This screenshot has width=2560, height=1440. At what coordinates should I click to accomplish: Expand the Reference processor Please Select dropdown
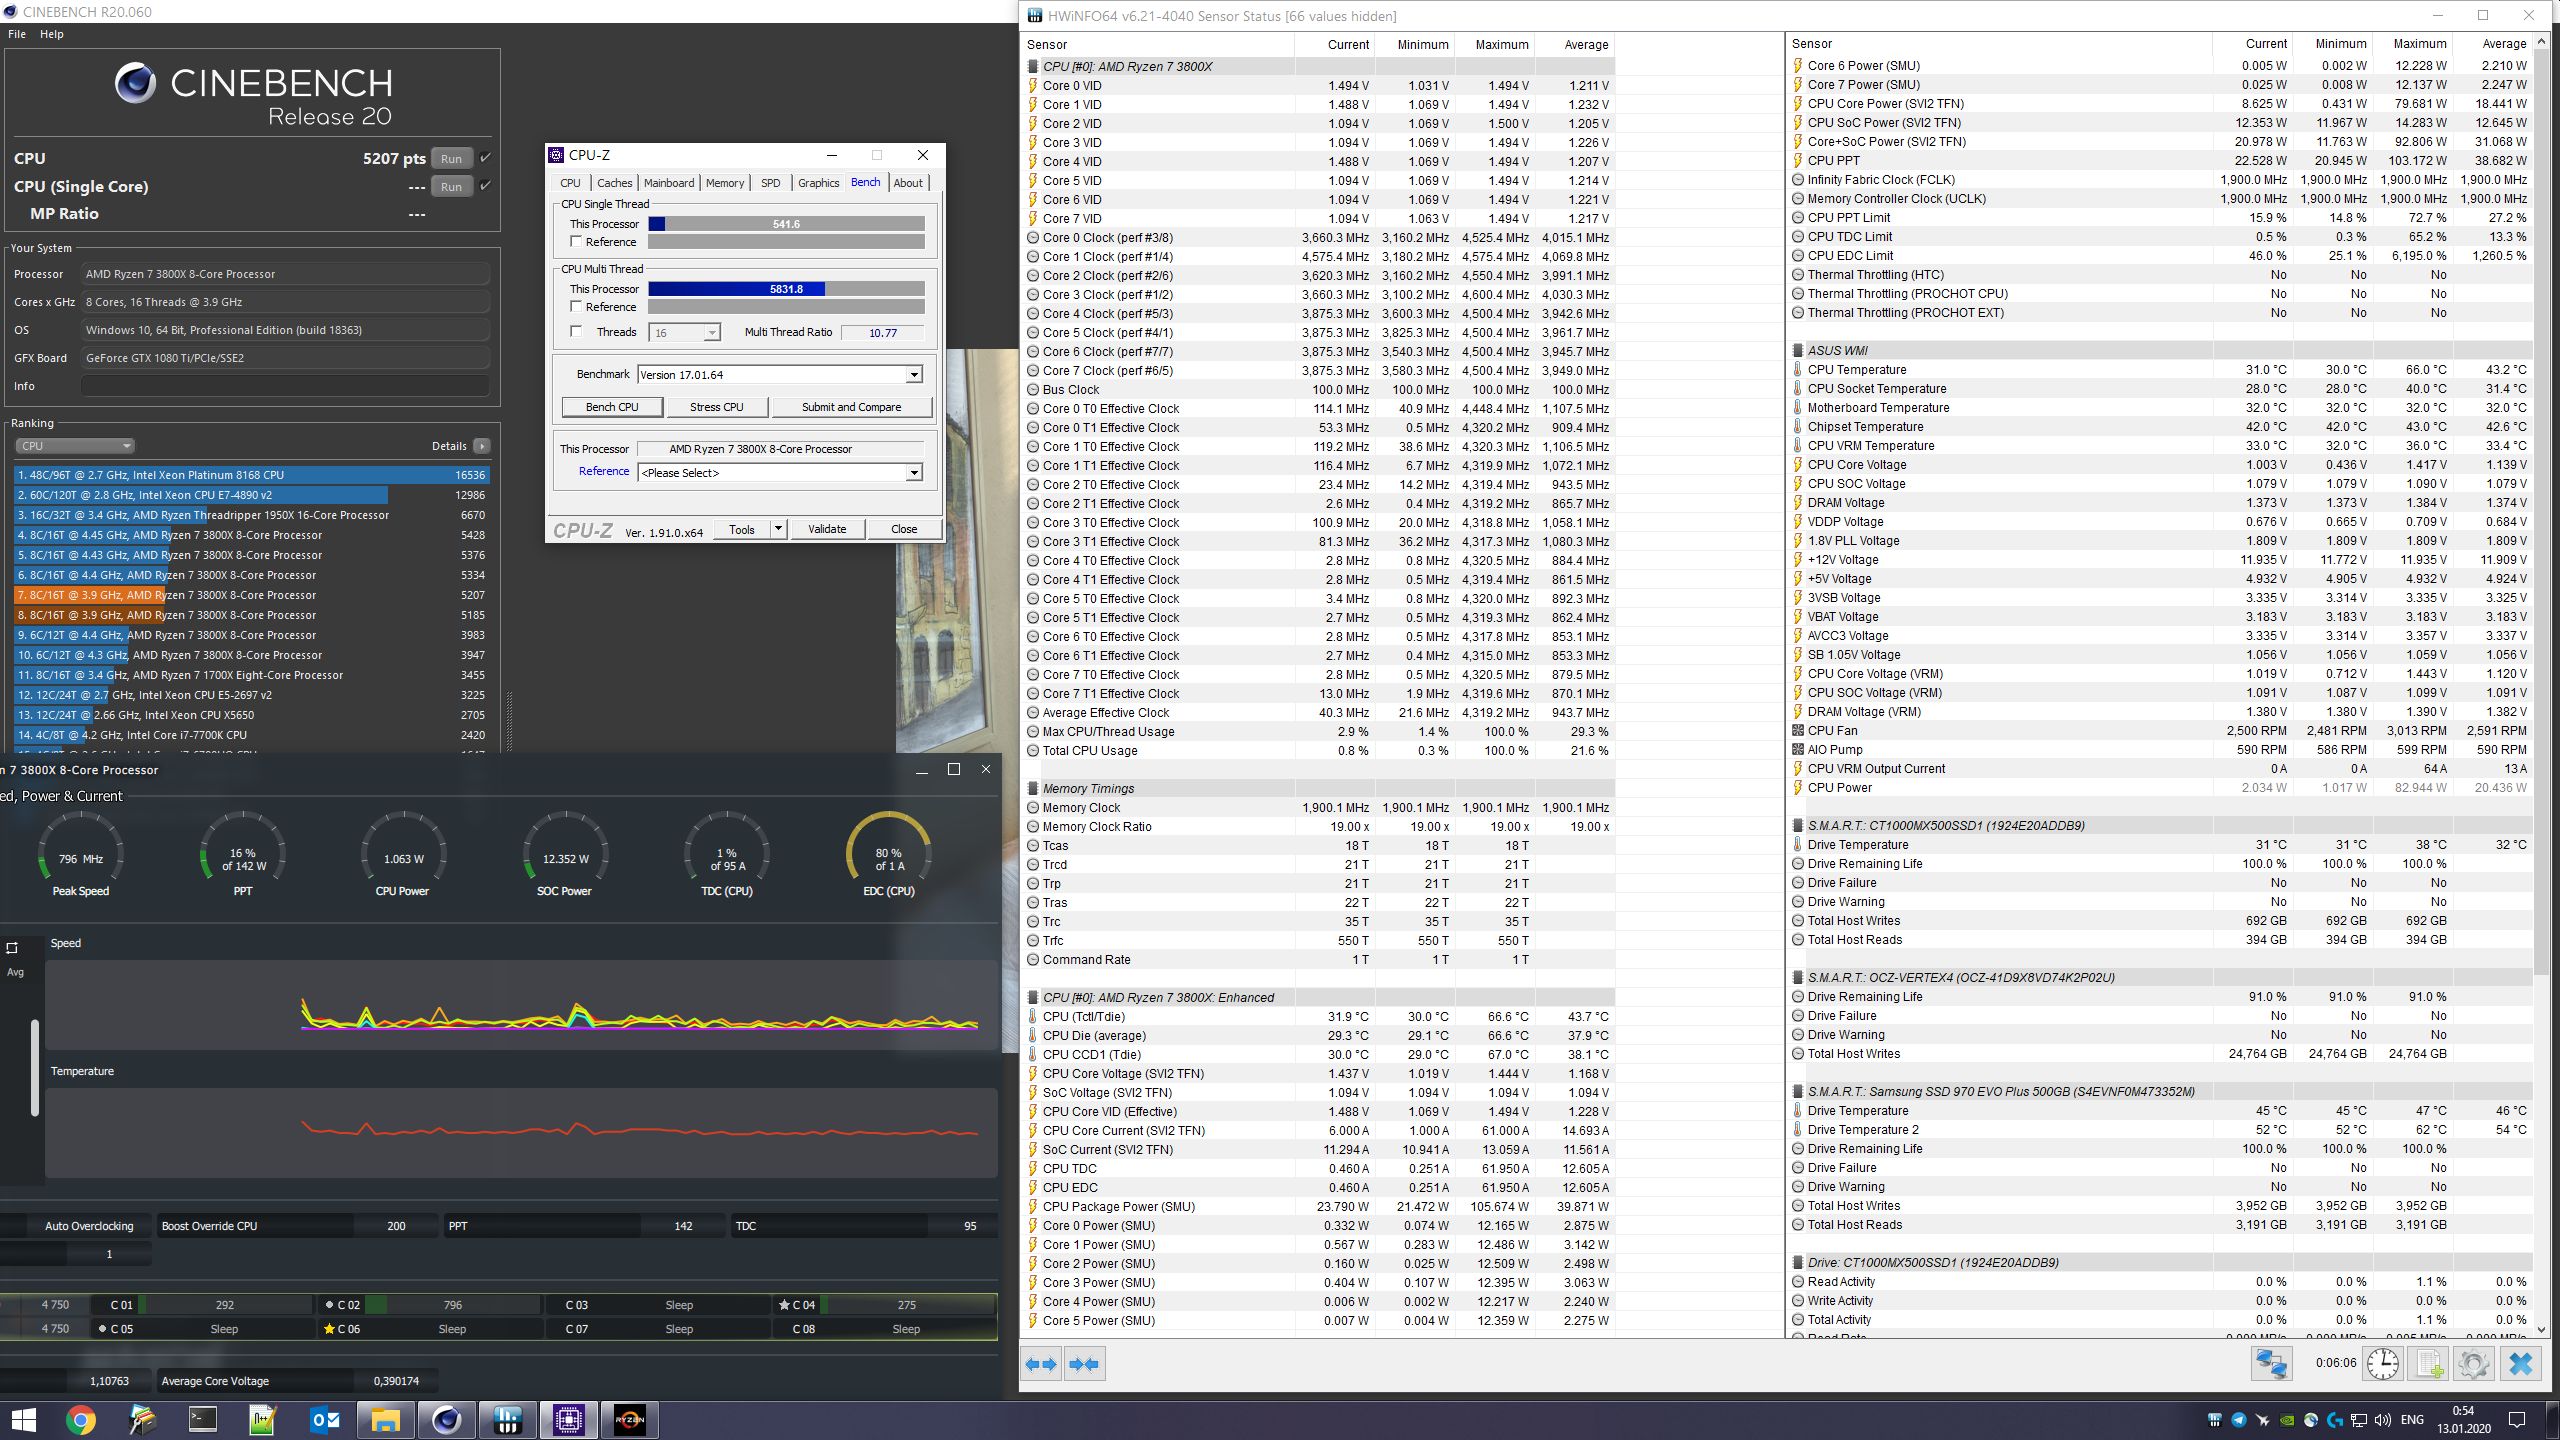point(913,473)
